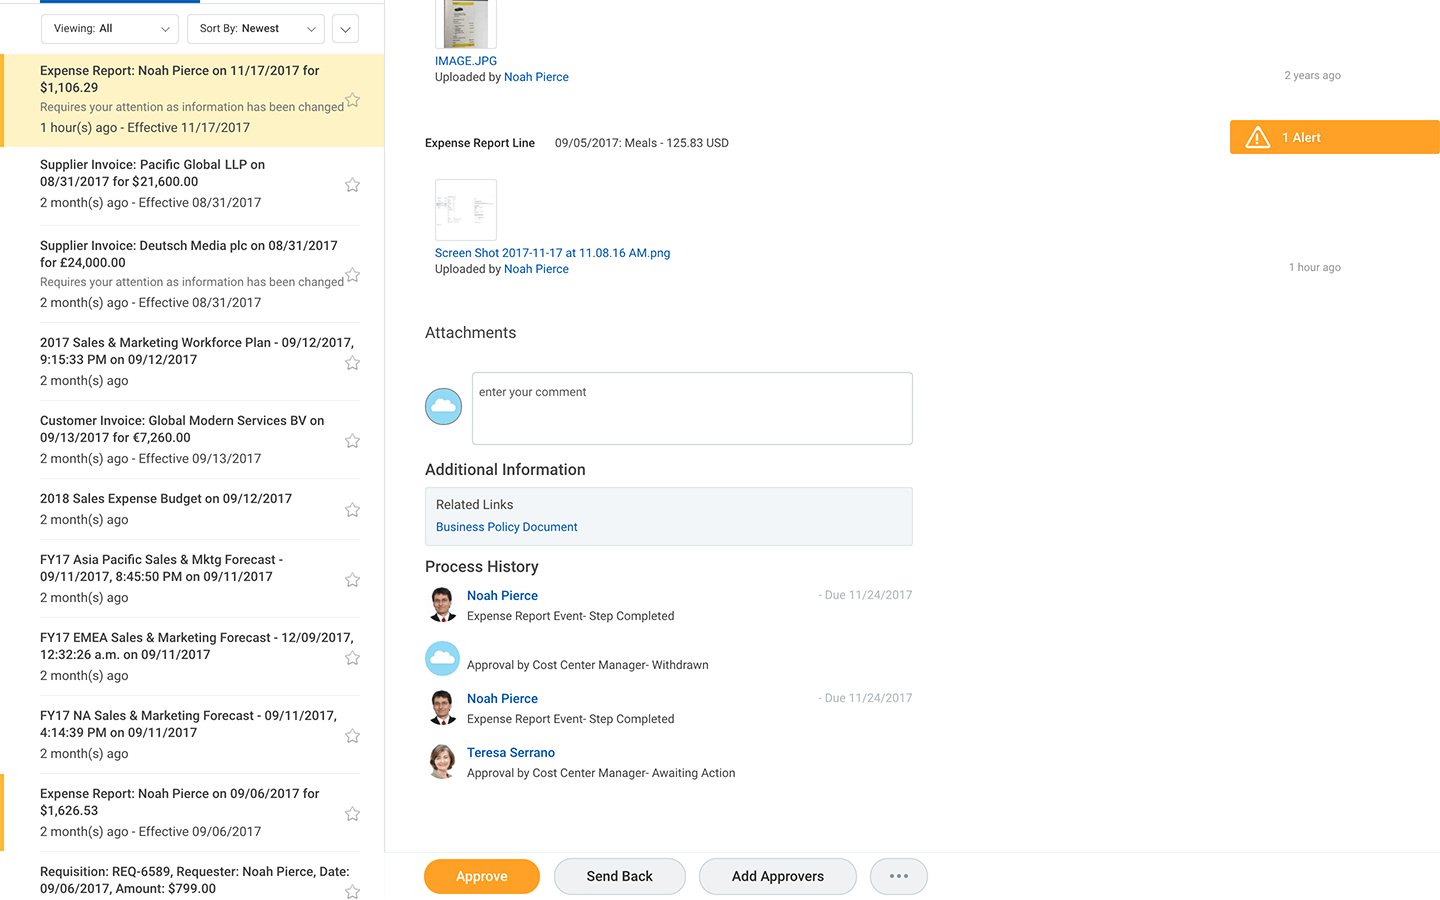Open the more actions ellipsis button

coord(898,876)
